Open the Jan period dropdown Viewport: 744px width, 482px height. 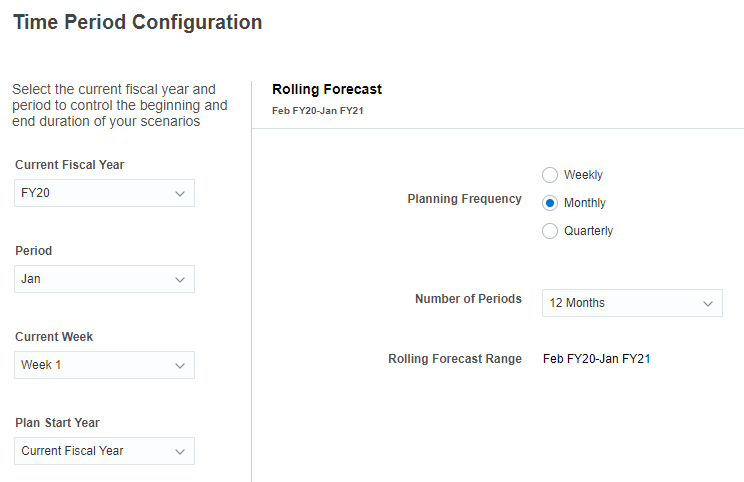pos(95,279)
